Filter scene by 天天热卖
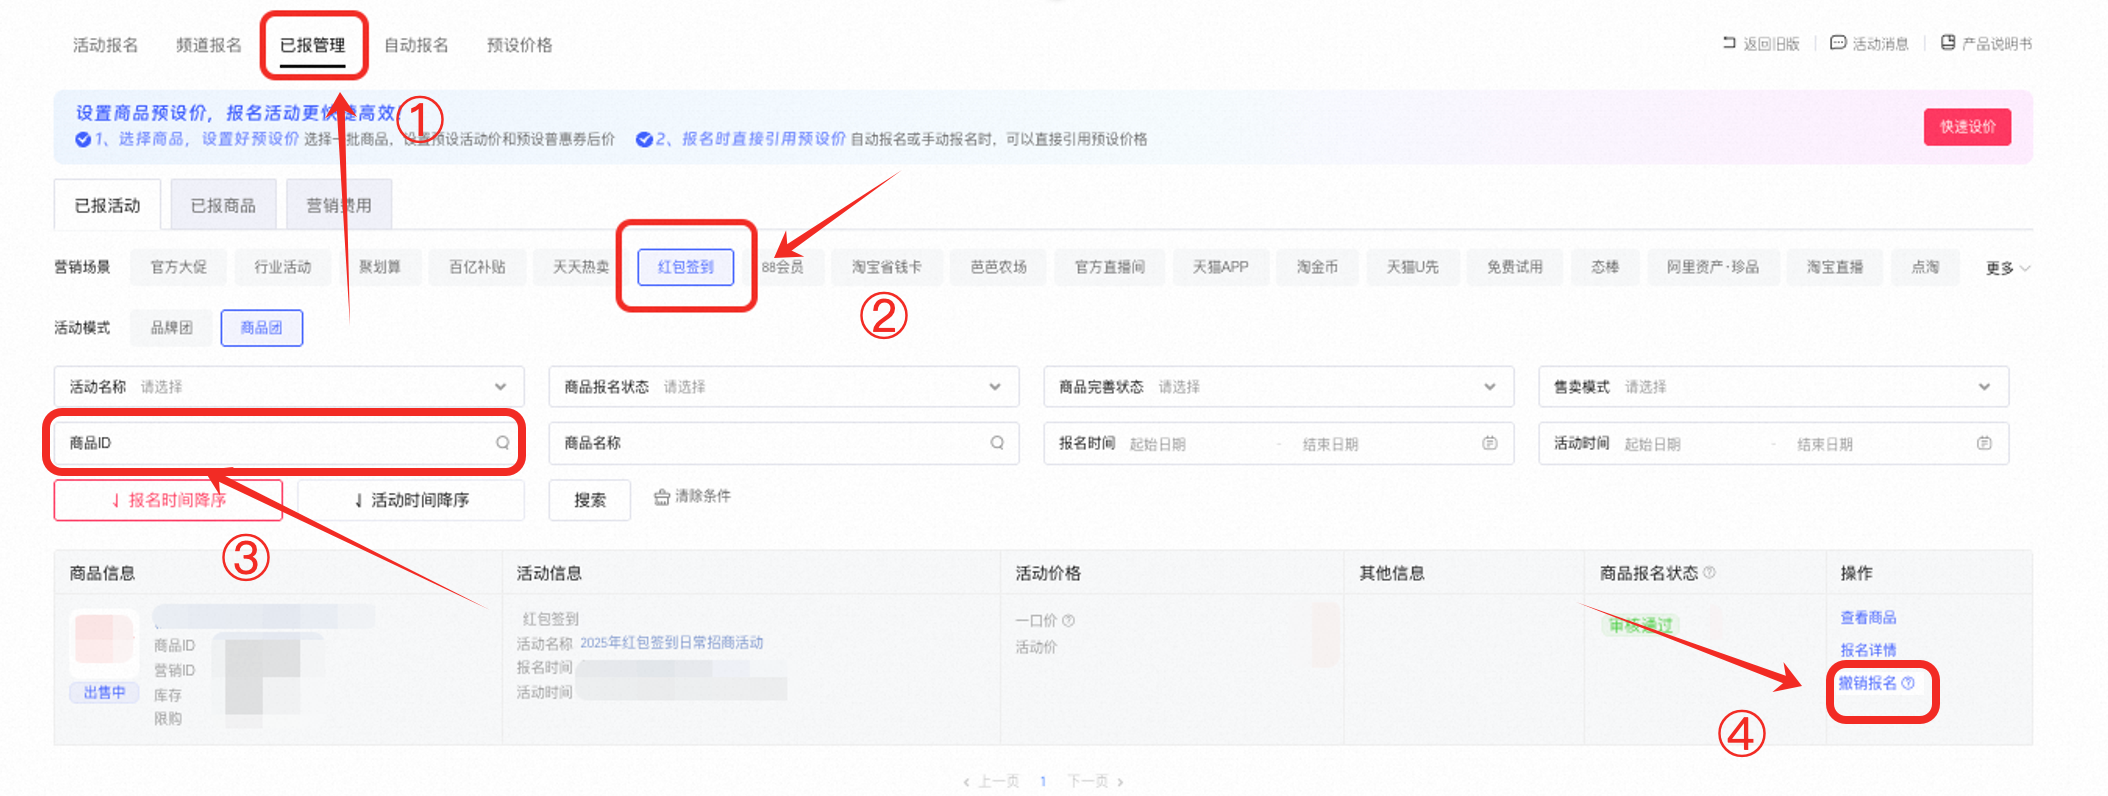 click(581, 267)
